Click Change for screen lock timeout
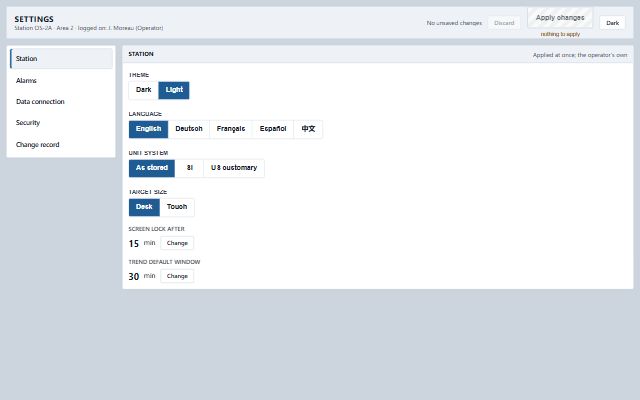The width and height of the screenshot is (640, 400). [177, 243]
